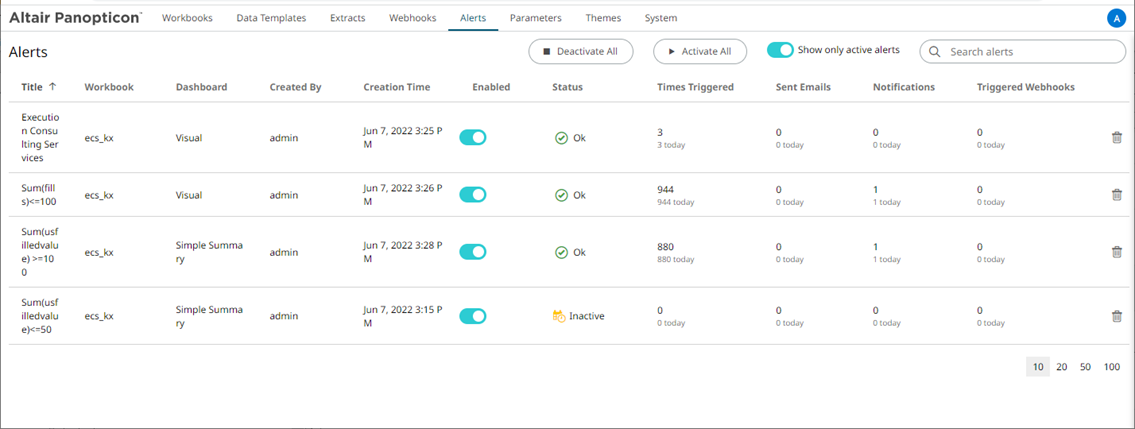The image size is (1135, 429).
Task: Focus the Search alerts field
Action: point(1023,52)
